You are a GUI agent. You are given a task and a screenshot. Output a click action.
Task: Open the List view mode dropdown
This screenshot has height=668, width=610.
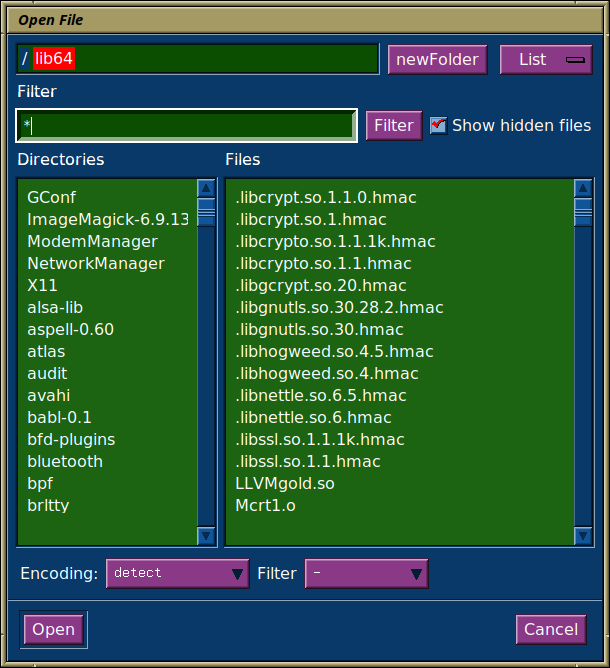[546, 60]
